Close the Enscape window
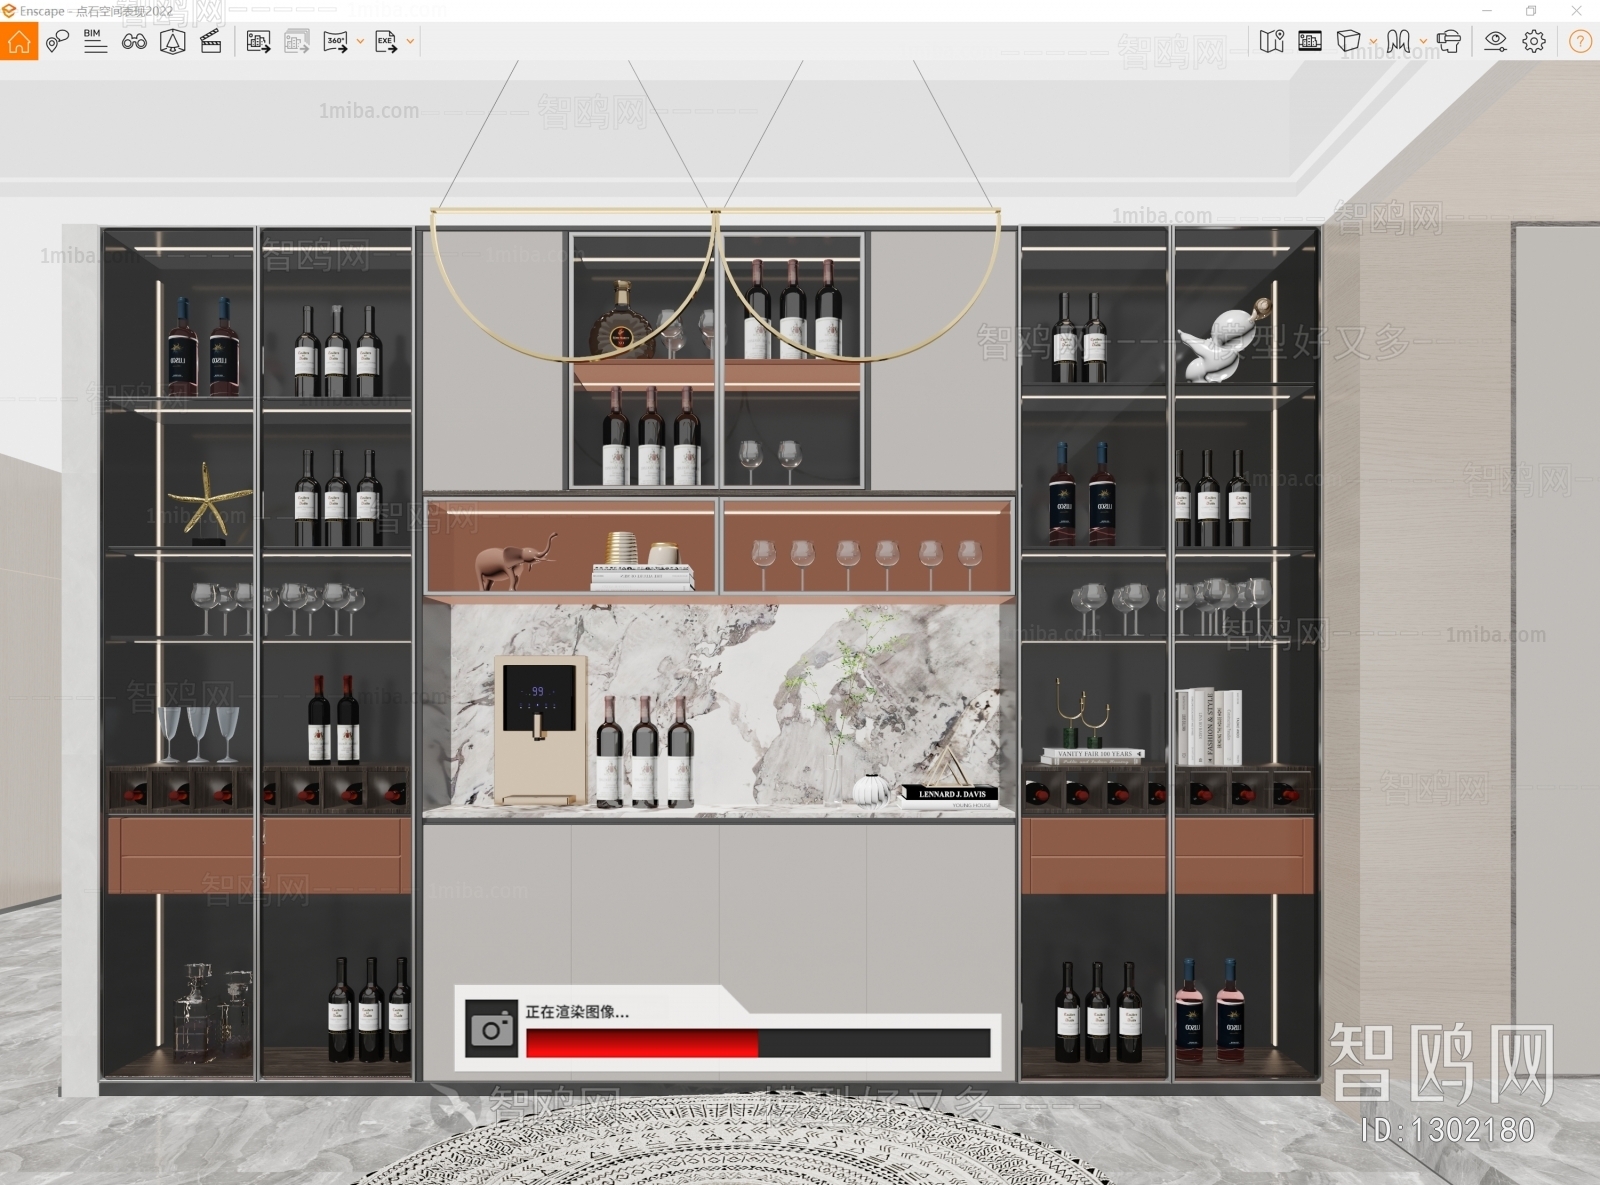Viewport: 1600px width, 1185px height. point(1577,11)
